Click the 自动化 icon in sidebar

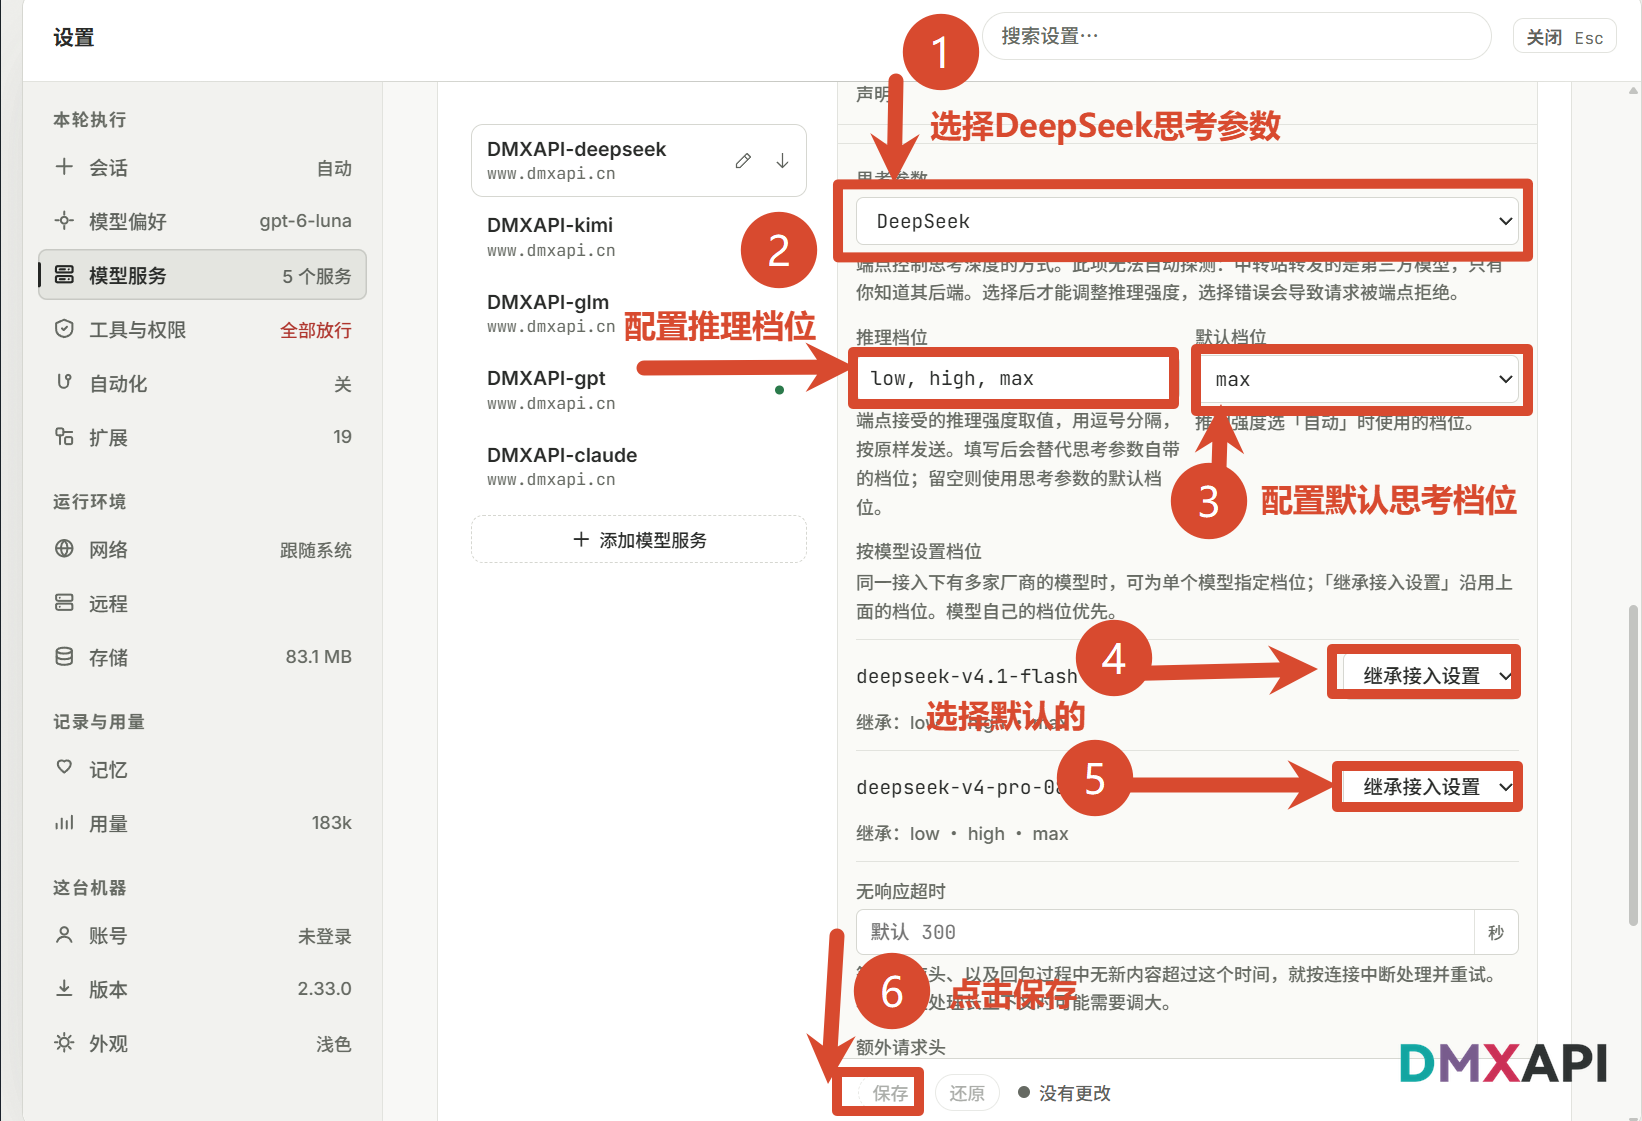point(64,382)
